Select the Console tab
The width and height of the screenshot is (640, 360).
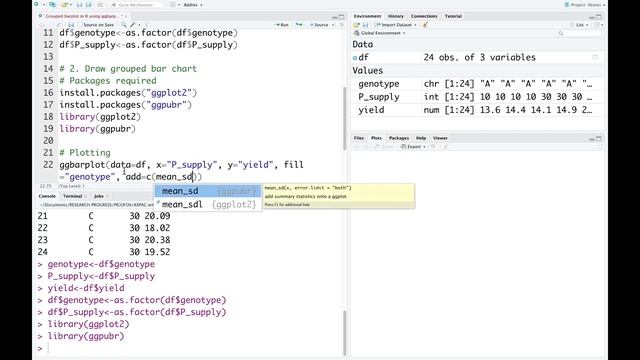[x=47, y=196]
